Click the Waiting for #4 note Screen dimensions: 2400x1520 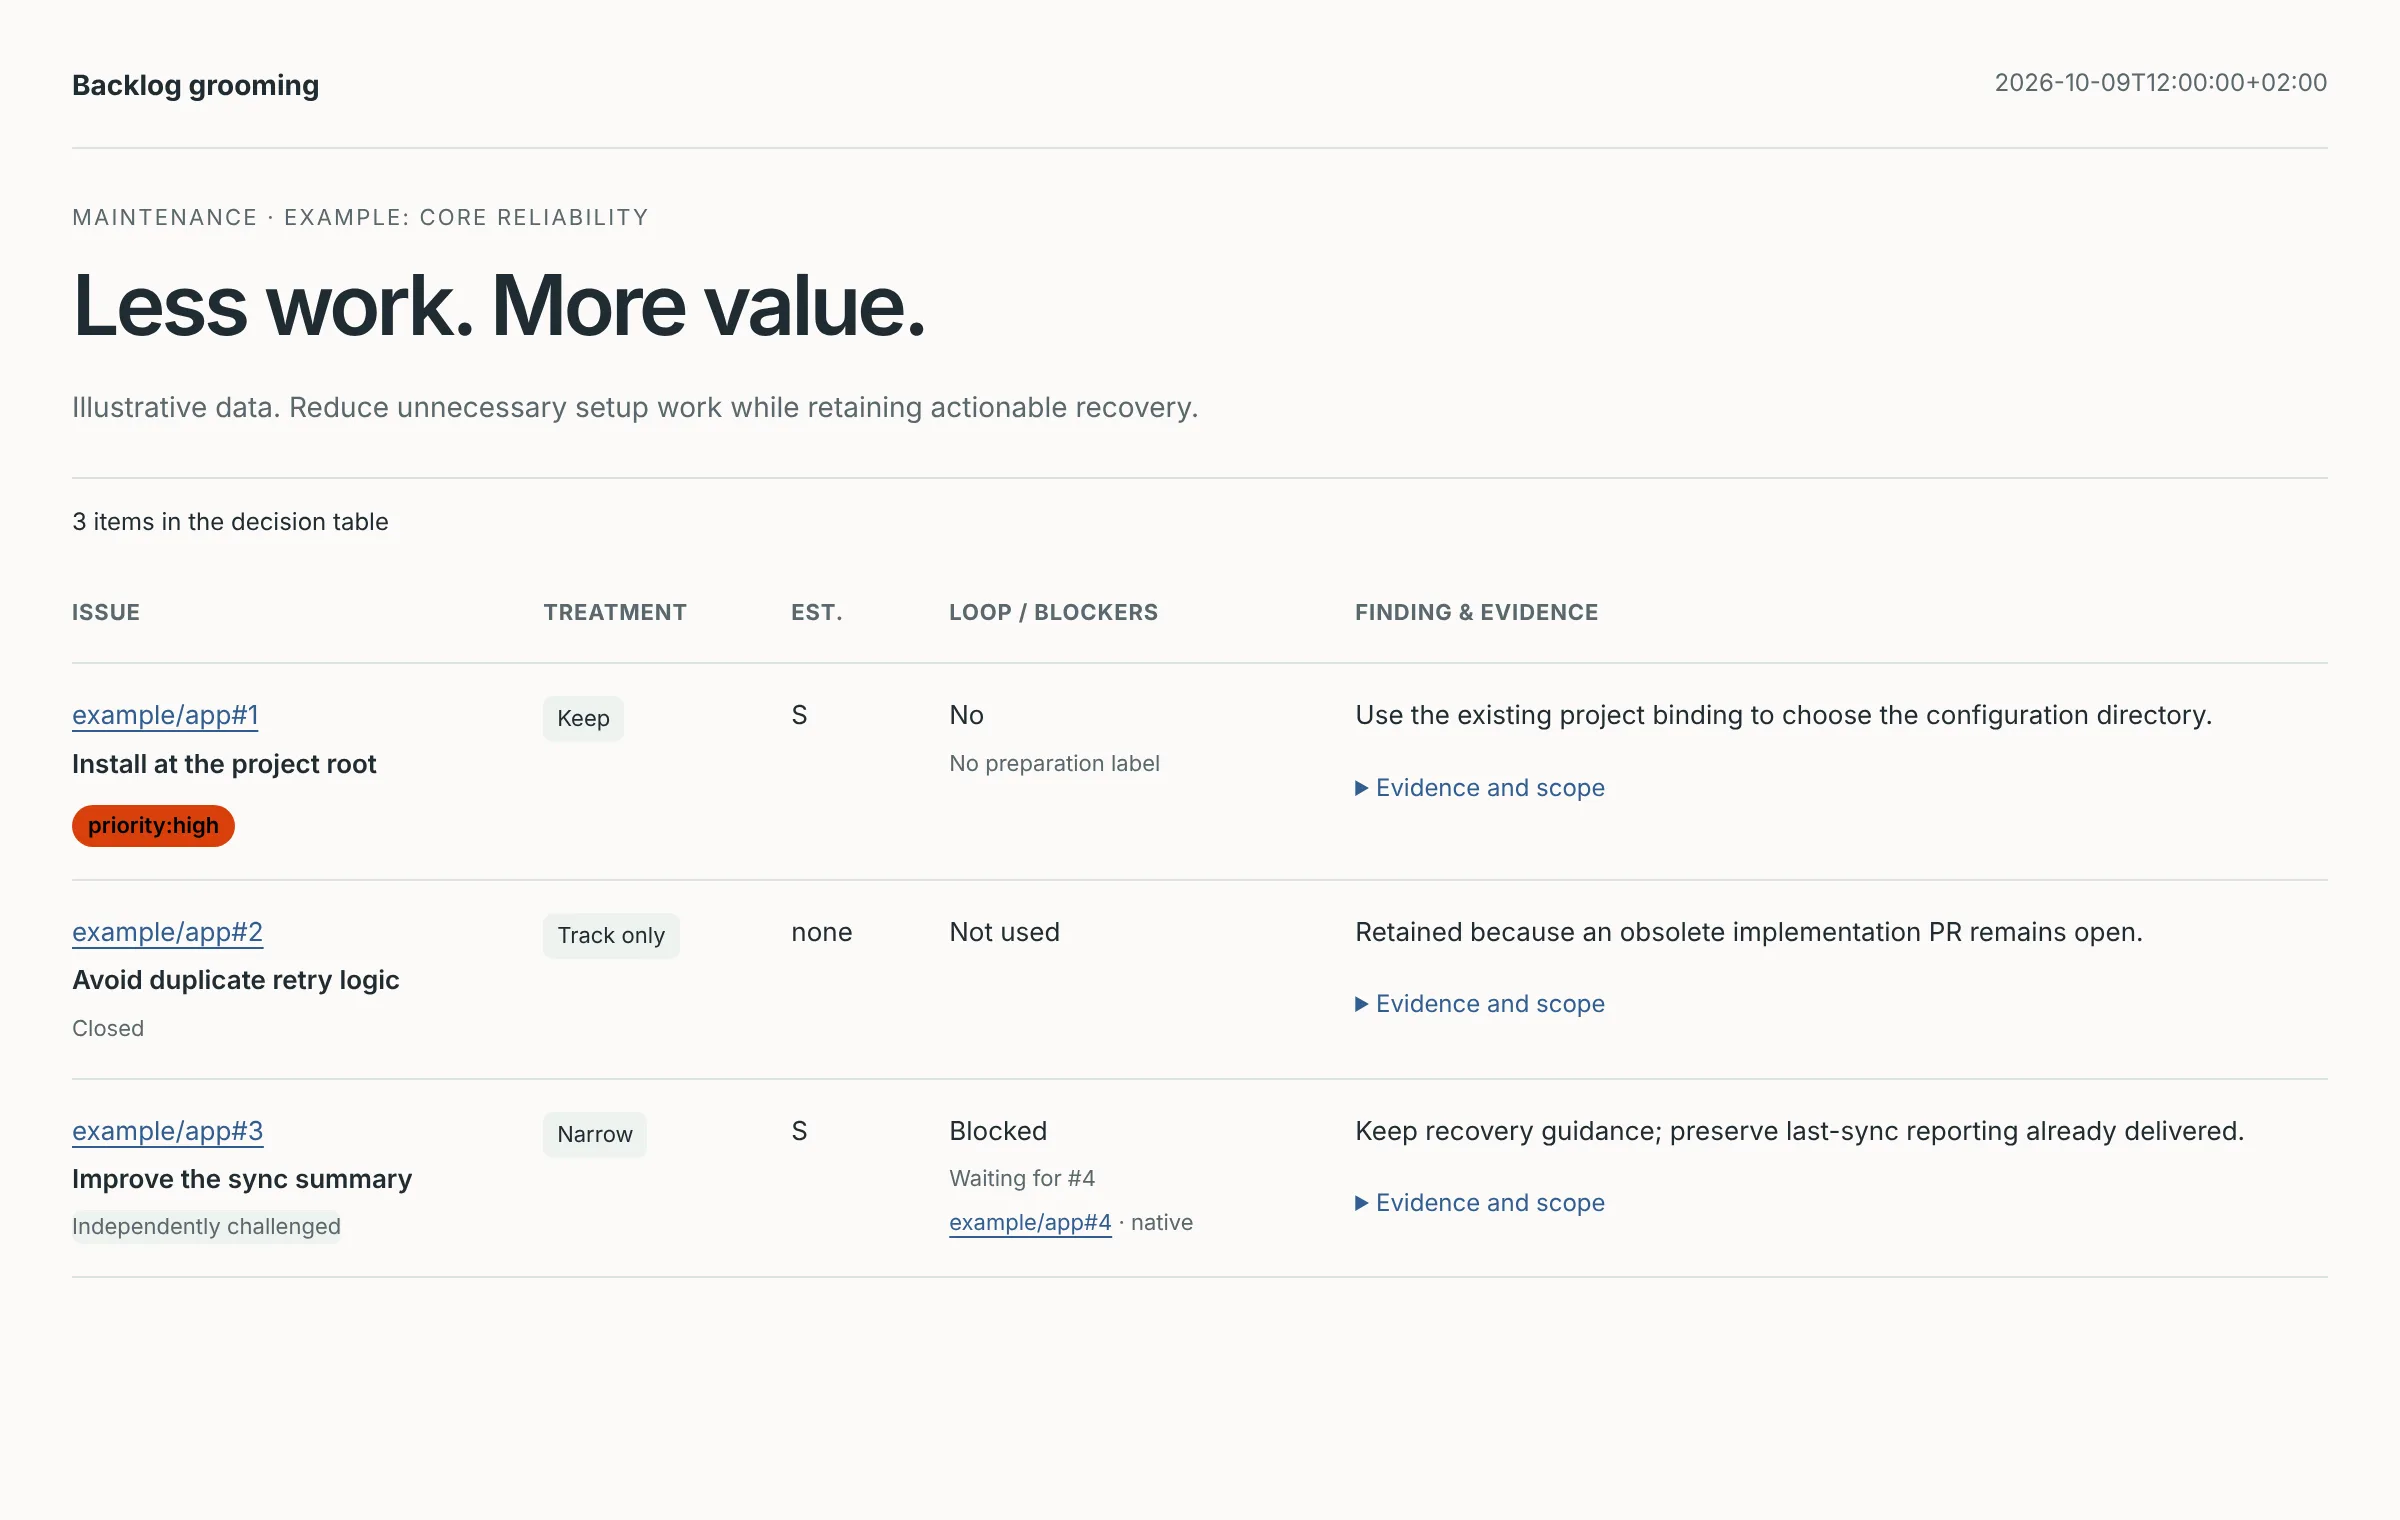[1022, 1178]
